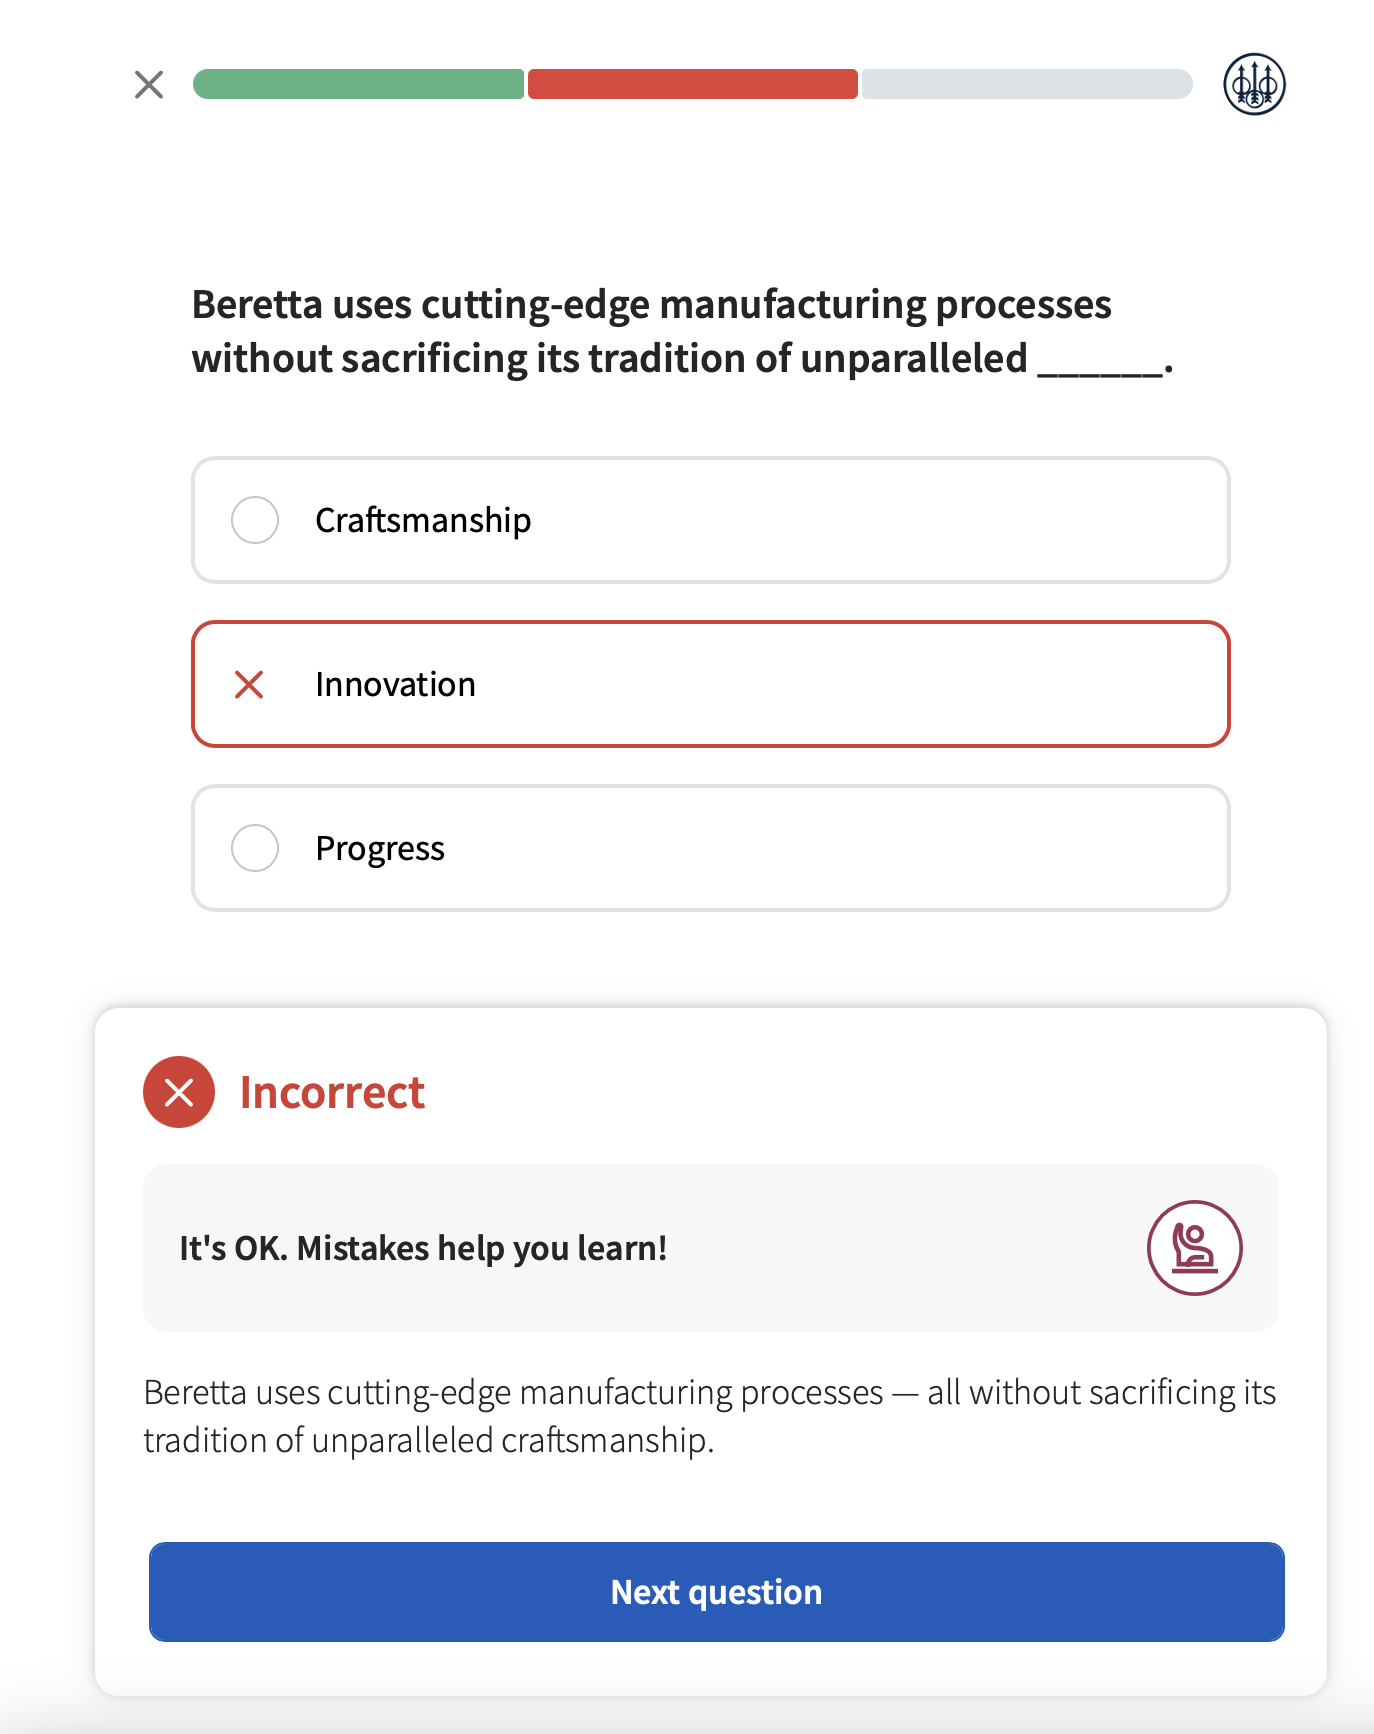
Task: Close the quiz with the X icon
Action: [x=149, y=85]
